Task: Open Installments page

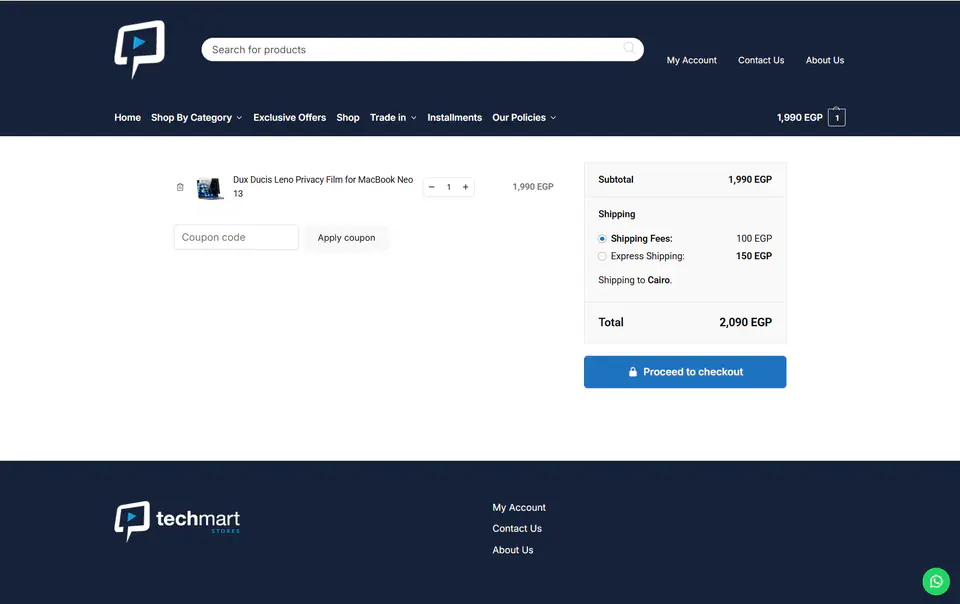Action: [454, 117]
